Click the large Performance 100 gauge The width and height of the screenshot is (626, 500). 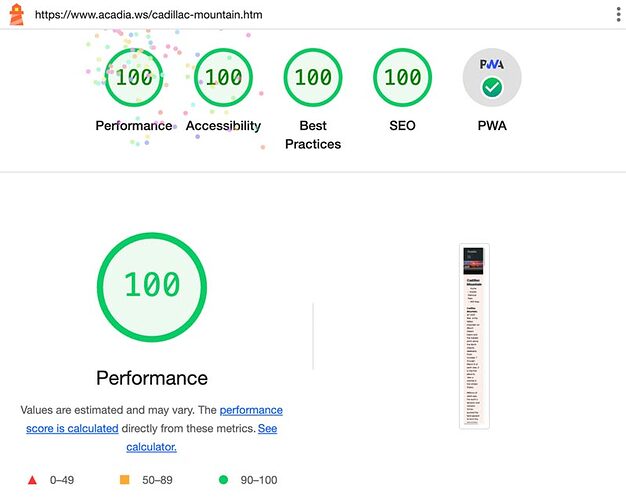(152, 285)
